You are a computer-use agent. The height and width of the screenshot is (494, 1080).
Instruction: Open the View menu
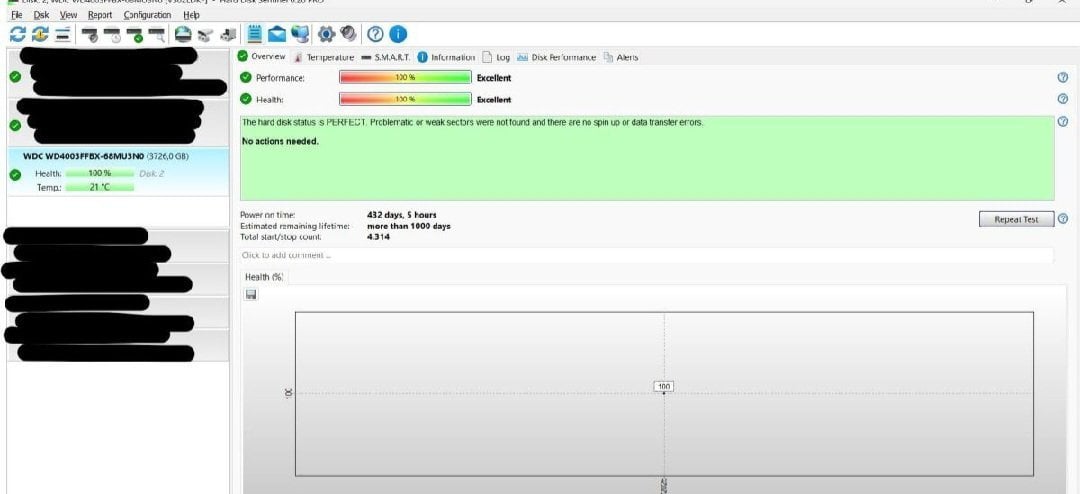[68, 14]
